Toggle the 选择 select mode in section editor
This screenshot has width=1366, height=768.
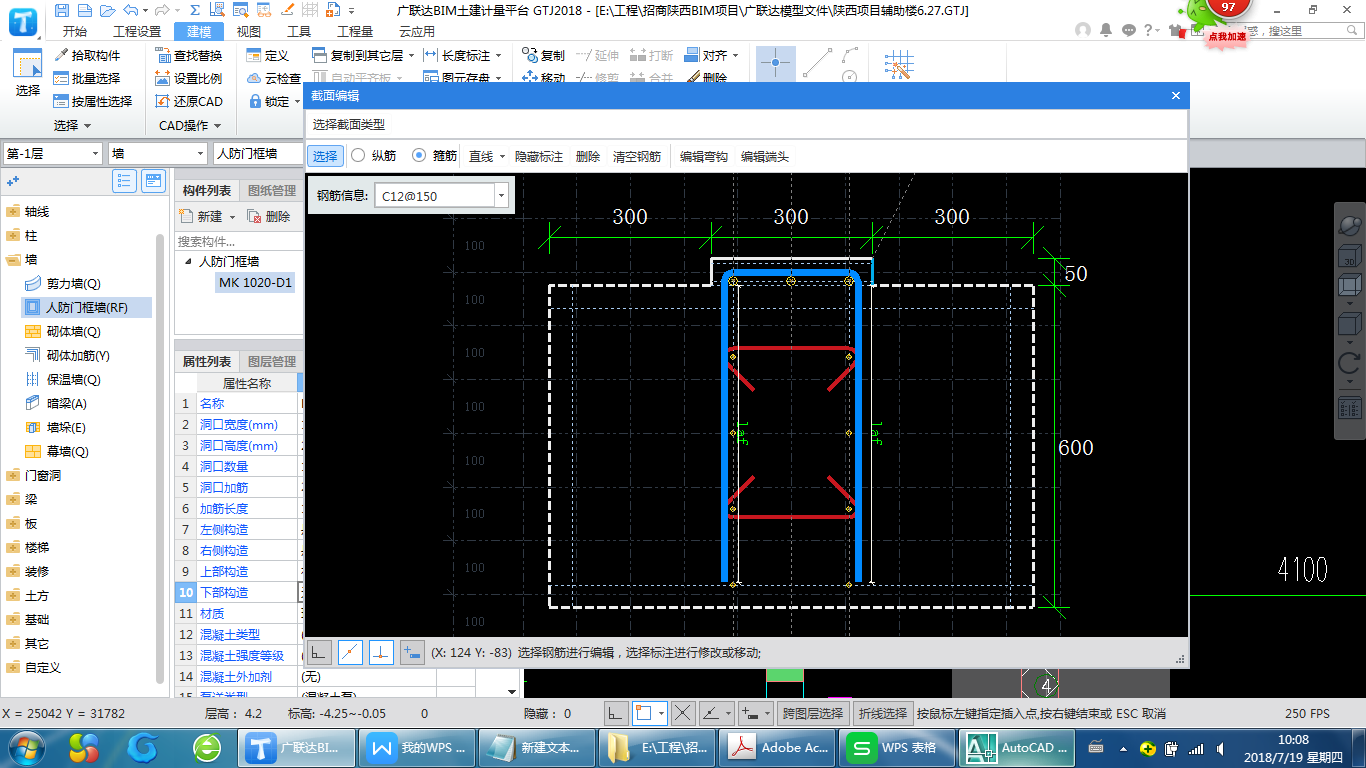325,156
